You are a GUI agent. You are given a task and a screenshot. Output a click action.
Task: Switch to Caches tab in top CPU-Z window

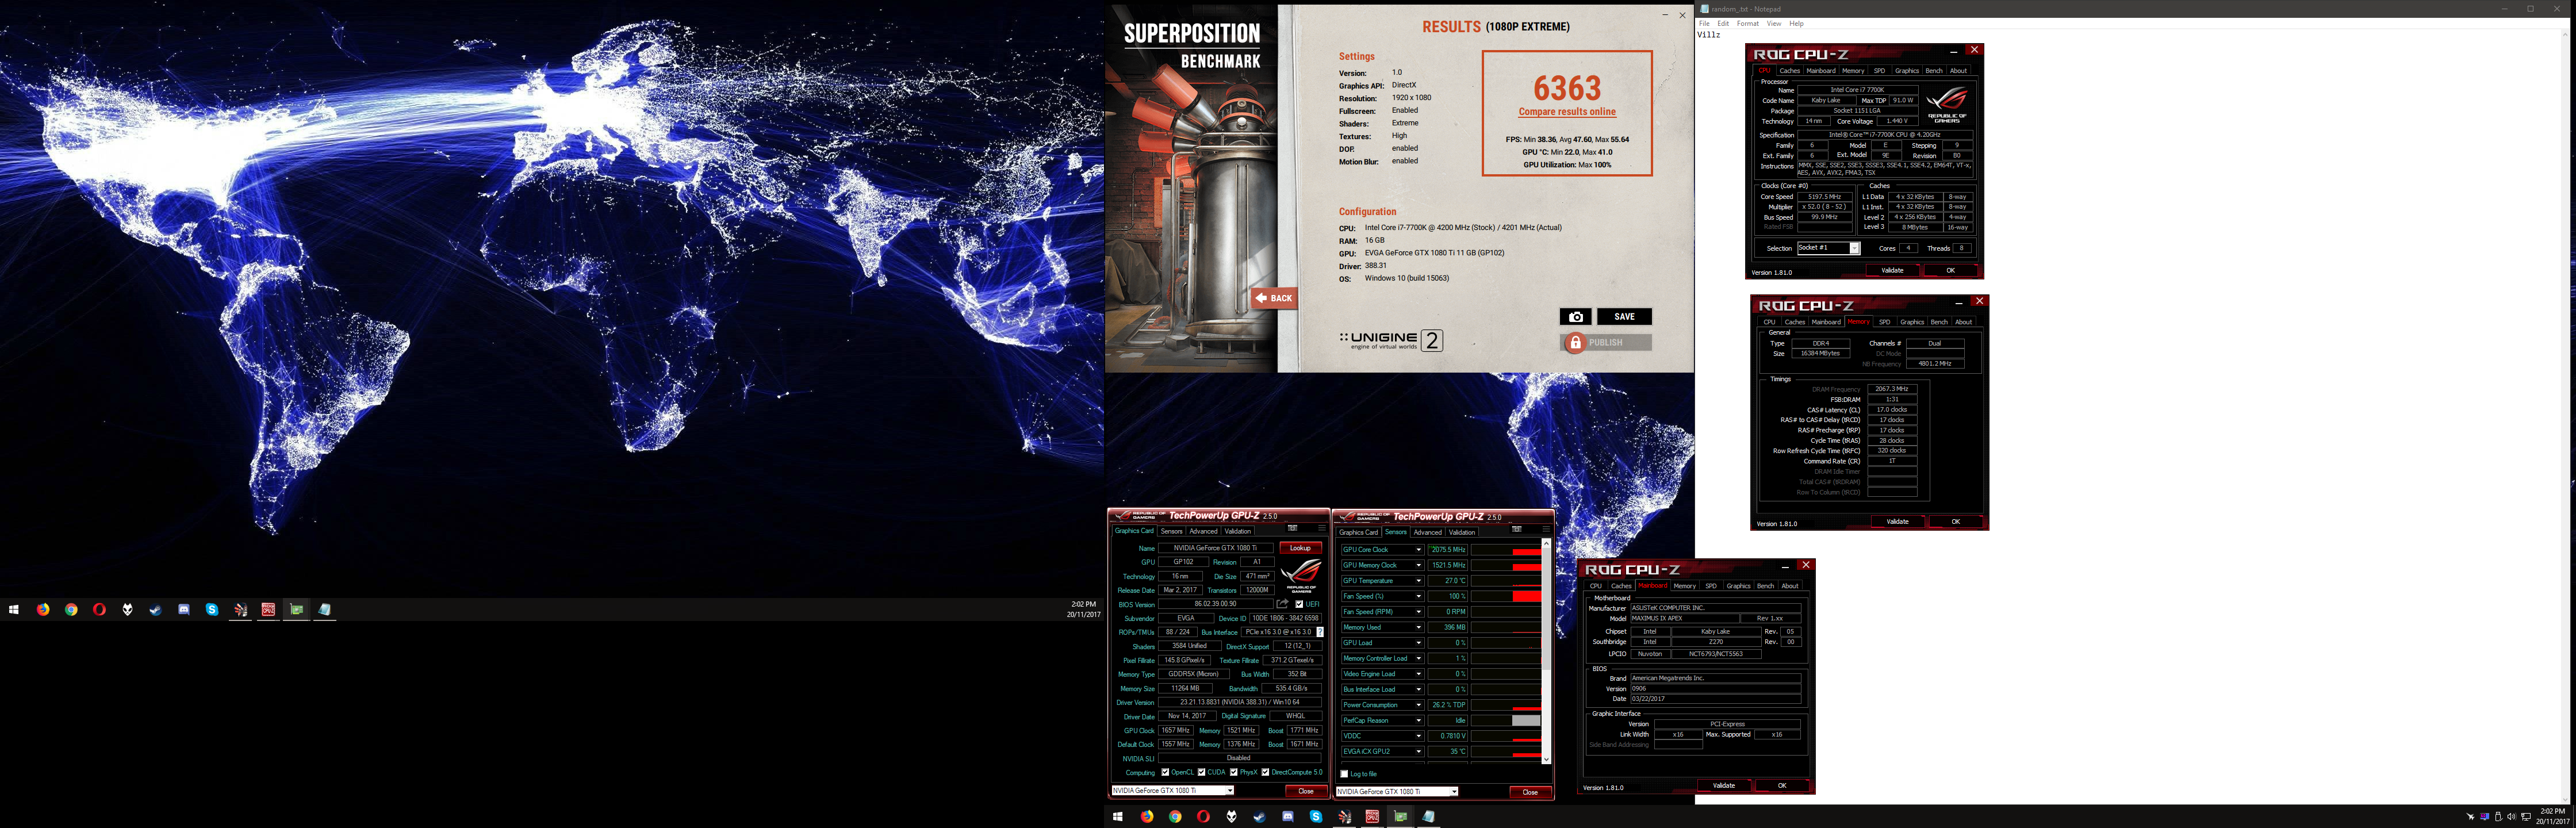(1790, 71)
